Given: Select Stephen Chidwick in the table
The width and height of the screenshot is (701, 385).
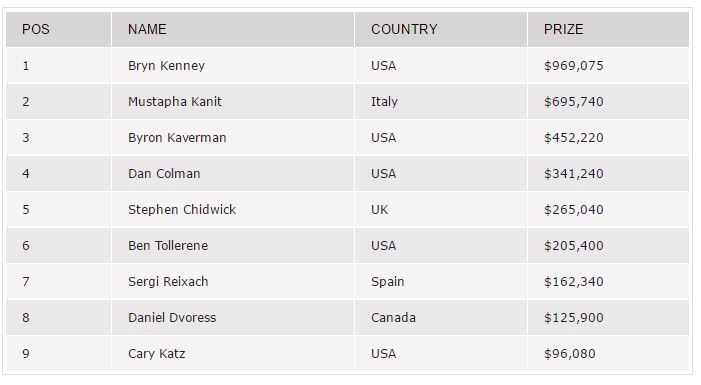Looking at the screenshot, I should [182, 210].
